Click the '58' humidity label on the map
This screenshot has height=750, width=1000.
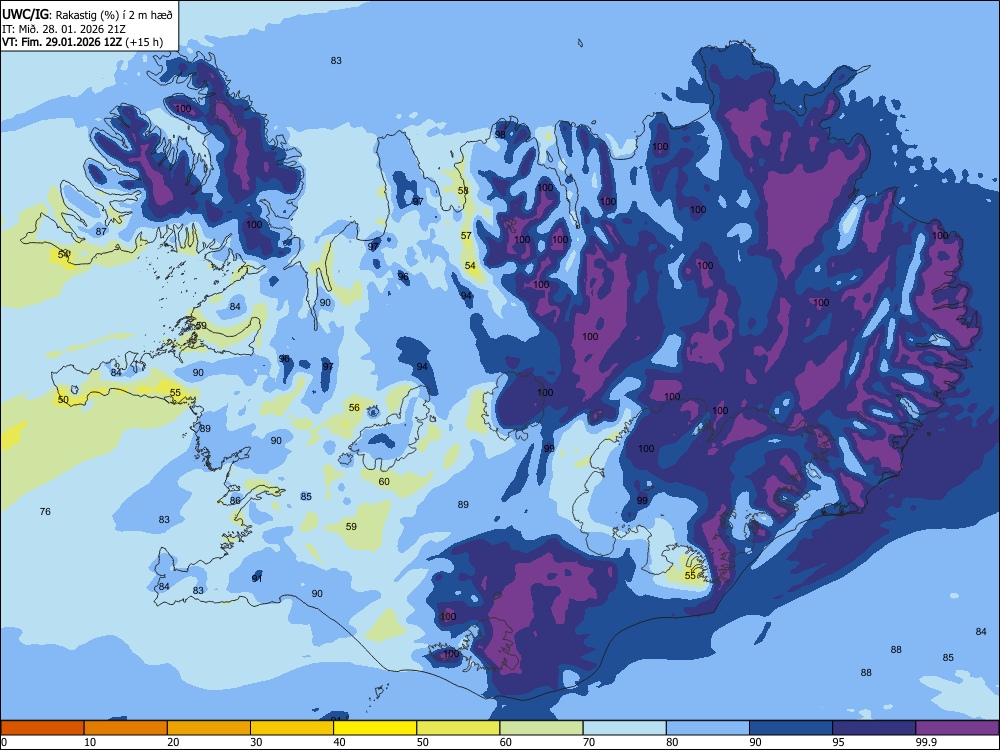463,190
